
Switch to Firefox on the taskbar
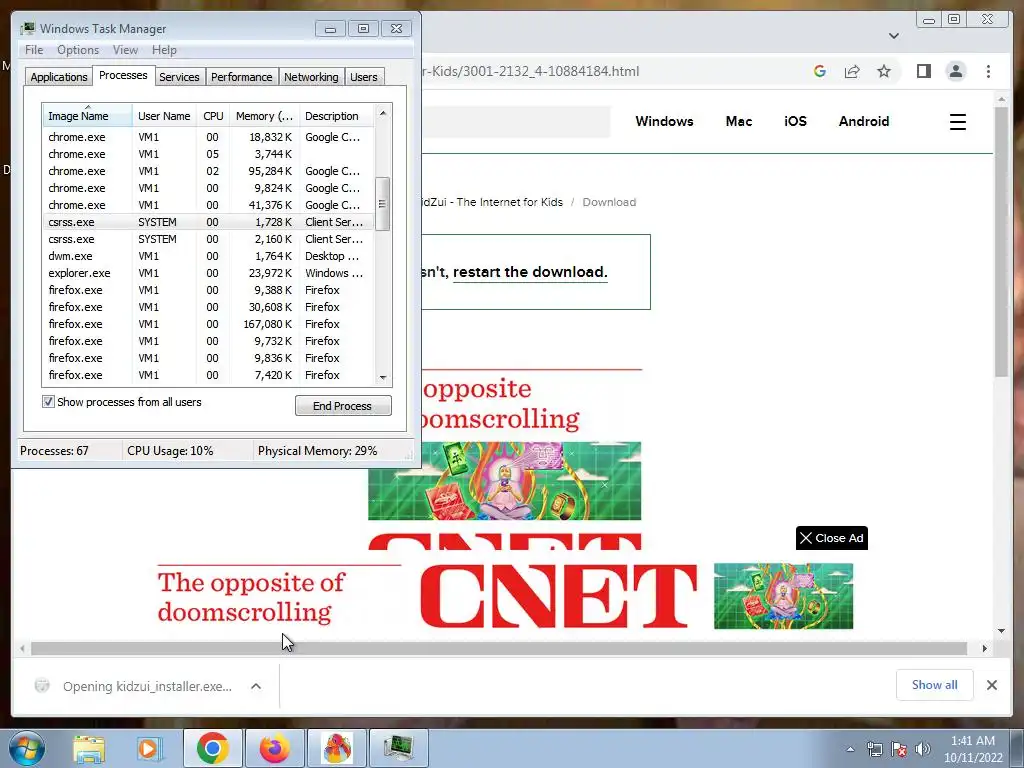point(274,748)
